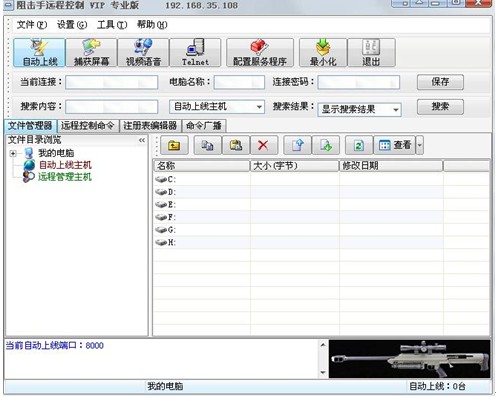Click the 搜索 button
This screenshot has height=398, width=496.
440,107
